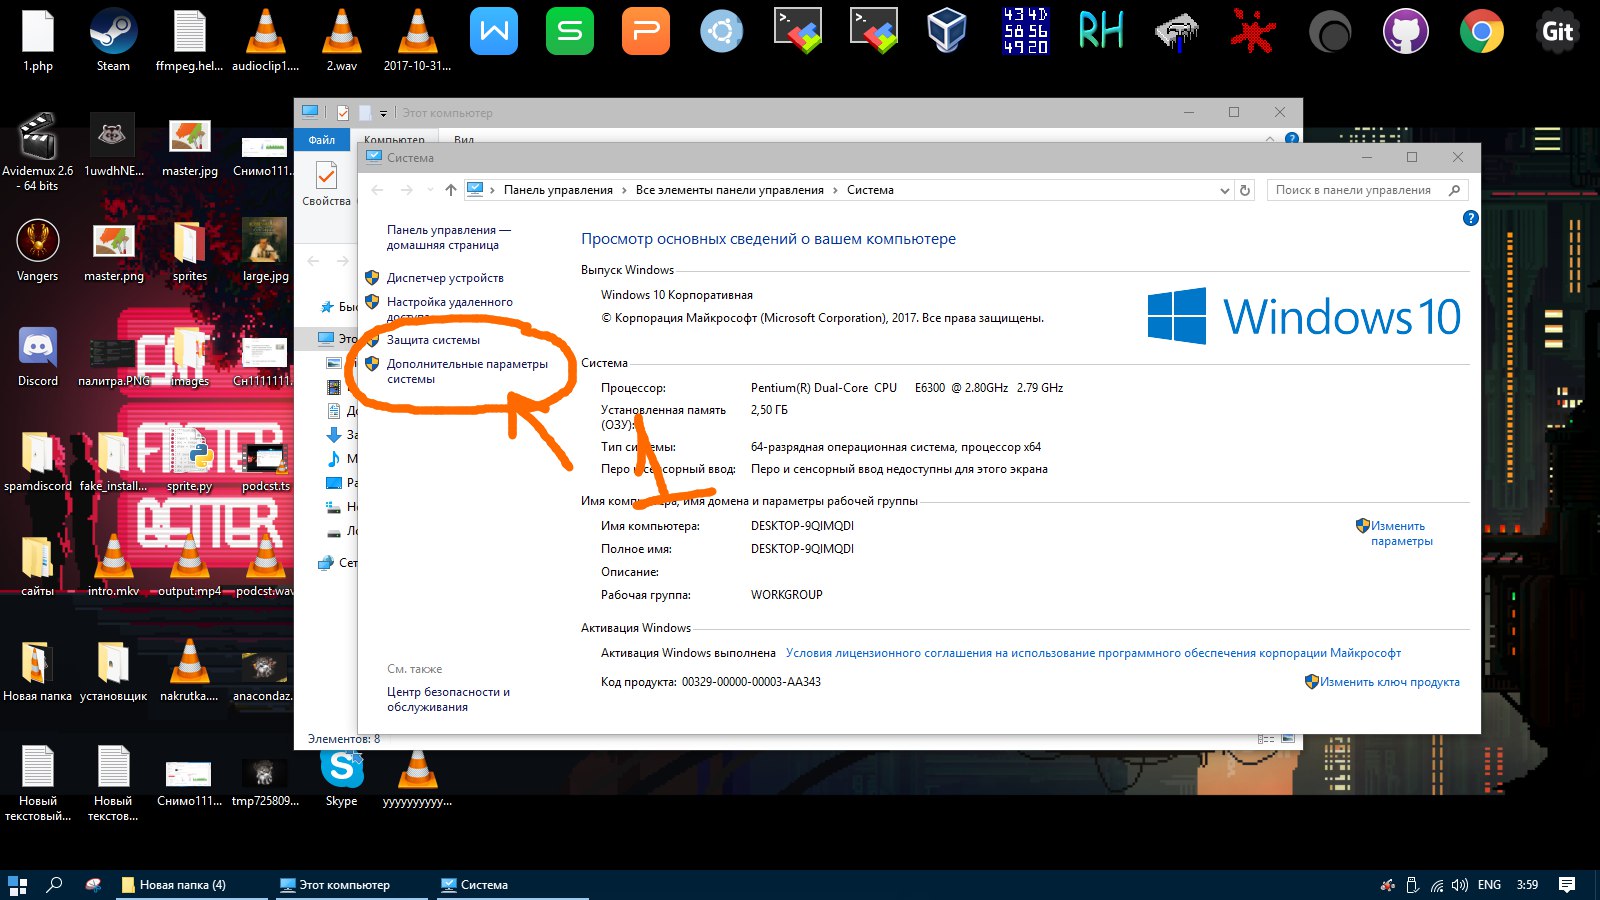Select sprite.py Python file
This screenshot has height=900, width=1600.
pos(190,461)
